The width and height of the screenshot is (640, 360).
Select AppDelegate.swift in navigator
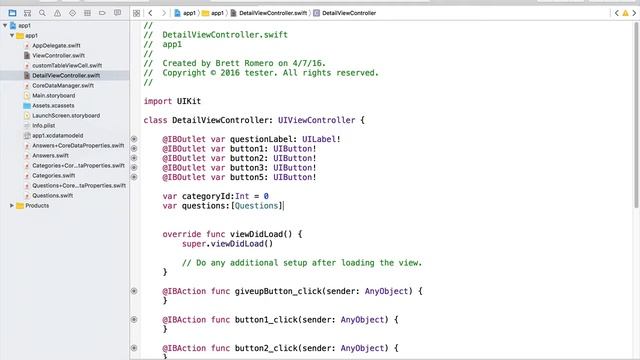(56, 45)
